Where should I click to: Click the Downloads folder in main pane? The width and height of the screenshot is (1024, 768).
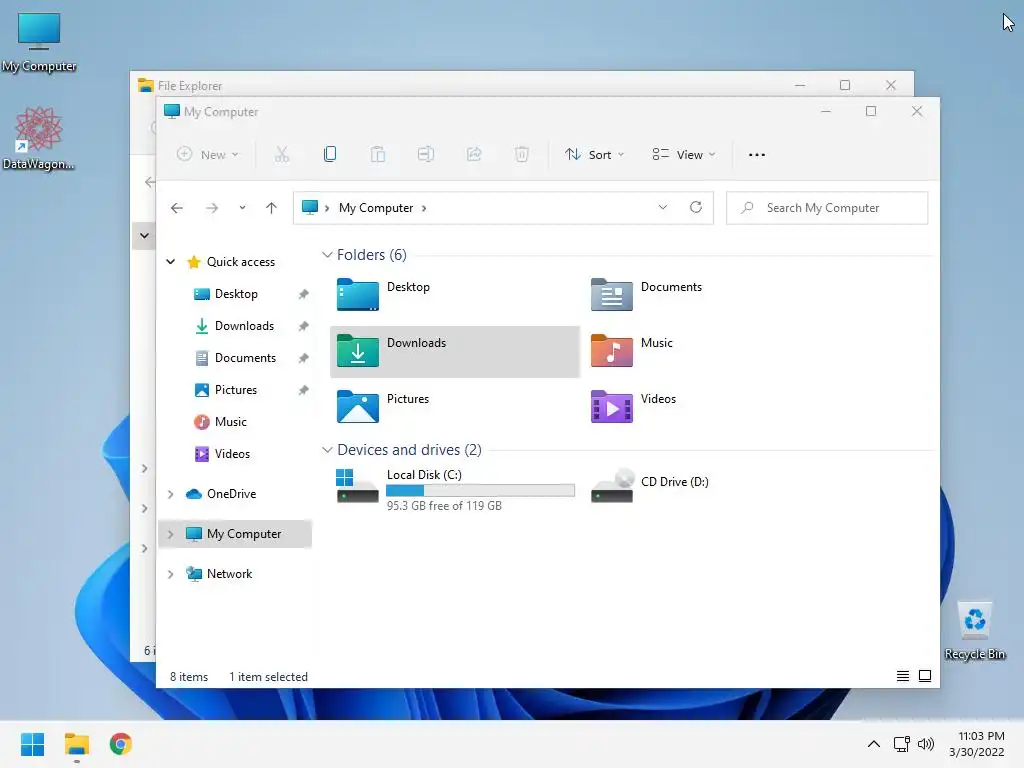[x=455, y=351]
